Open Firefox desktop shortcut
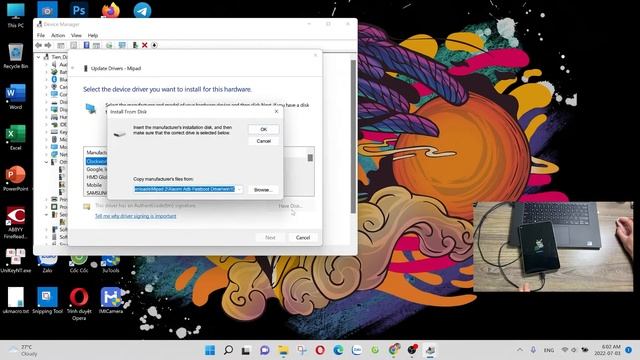 coord(111,10)
